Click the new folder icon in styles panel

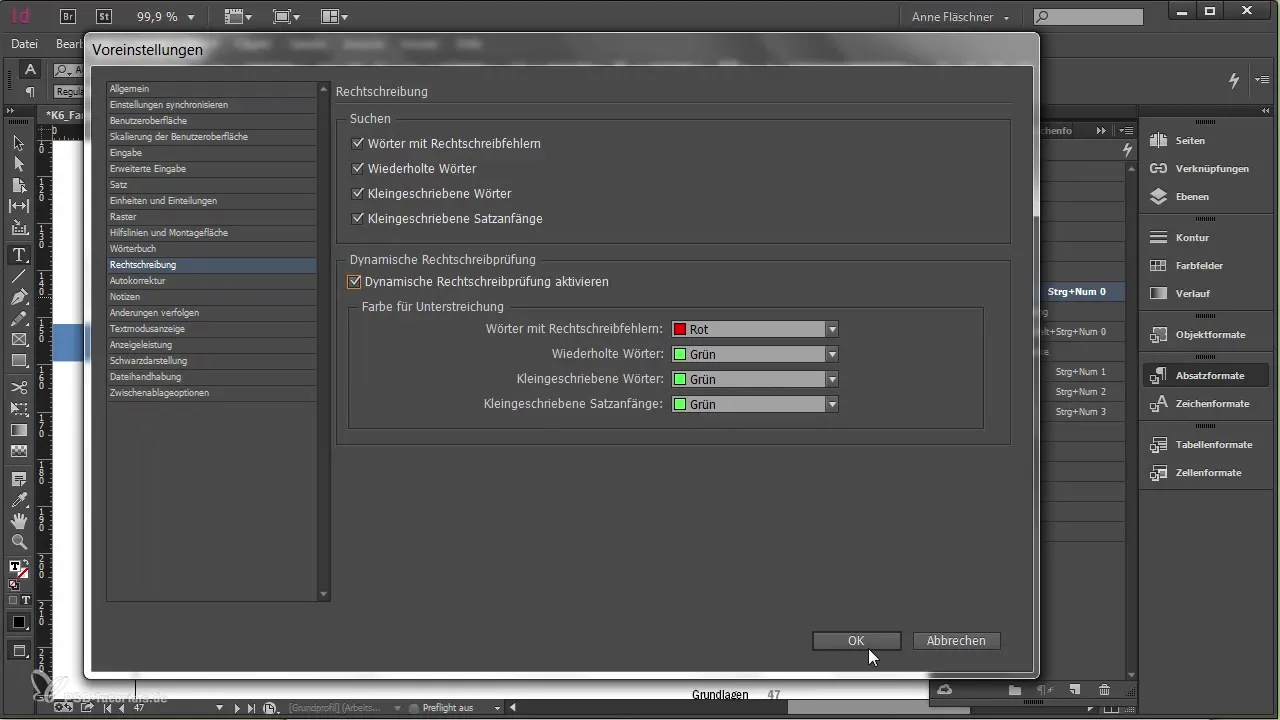[1014, 690]
